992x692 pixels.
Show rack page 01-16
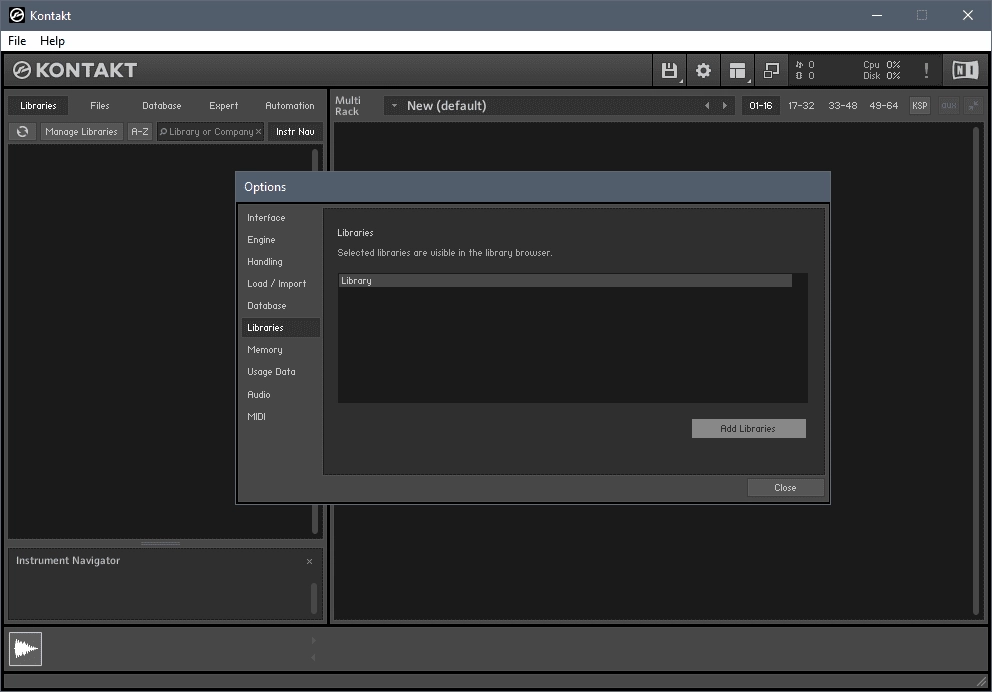(760, 106)
